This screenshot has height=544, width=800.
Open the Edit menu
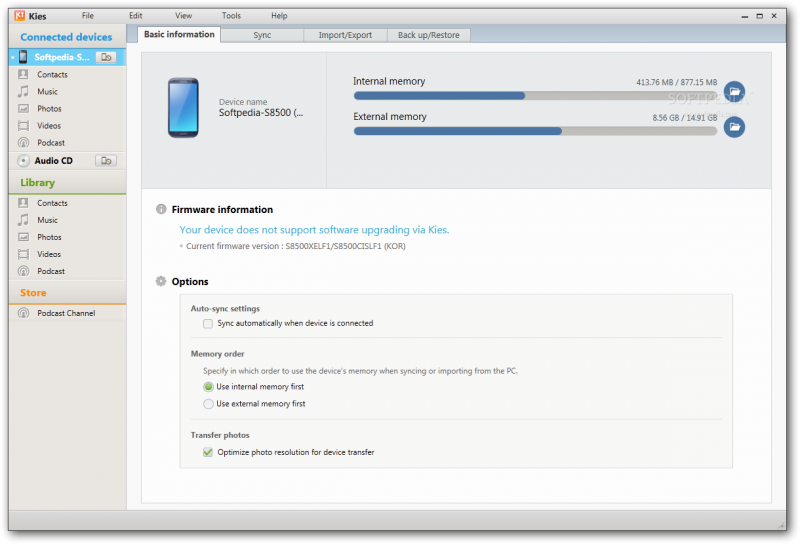136,16
